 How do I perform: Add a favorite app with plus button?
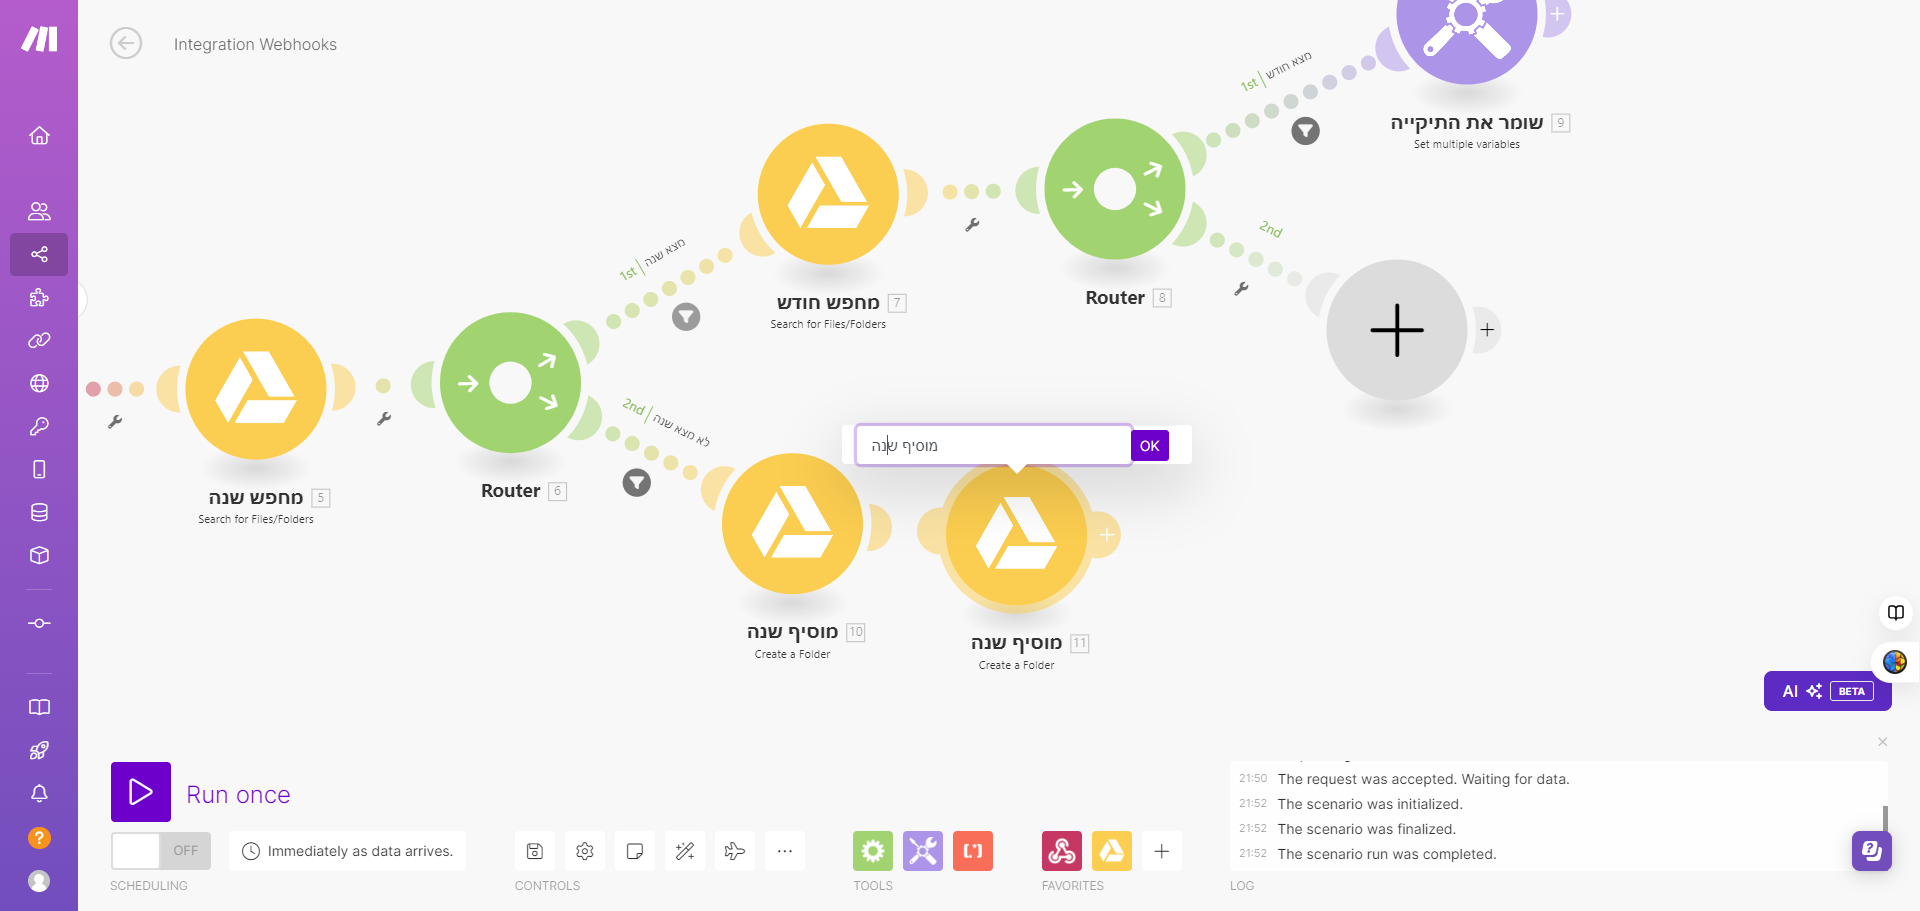(x=1162, y=851)
